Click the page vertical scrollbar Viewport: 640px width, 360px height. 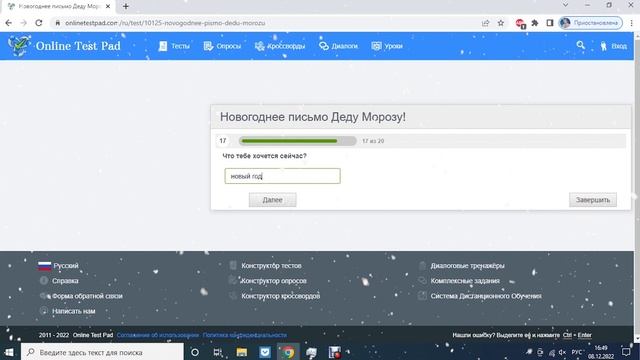[x=637, y=188]
